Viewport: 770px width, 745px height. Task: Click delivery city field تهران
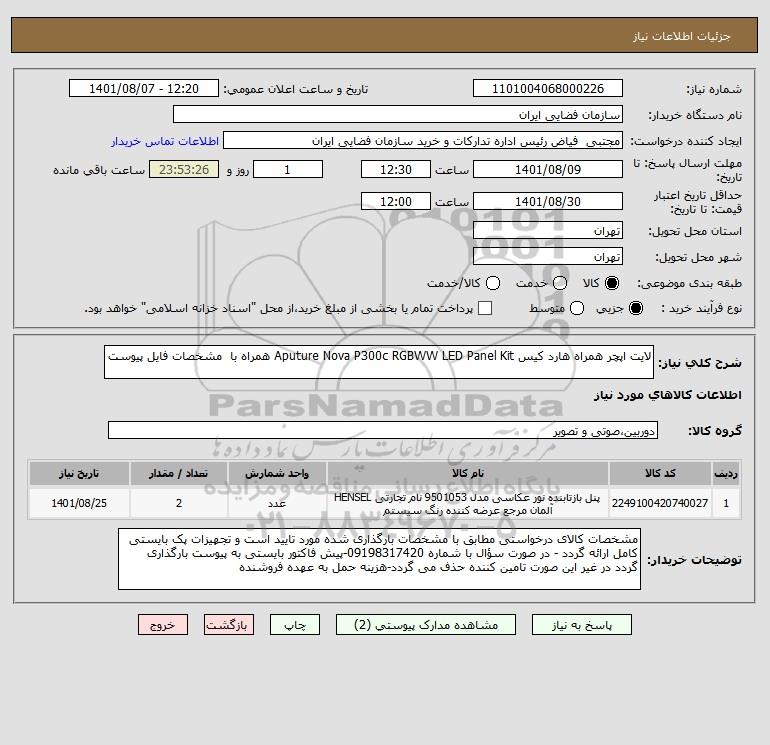(x=548, y=256)
